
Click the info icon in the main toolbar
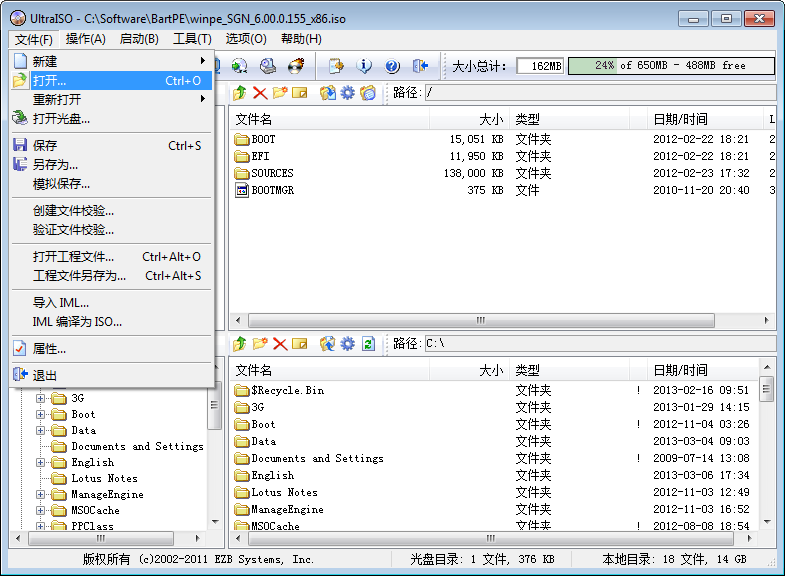[x=365, y=66]
